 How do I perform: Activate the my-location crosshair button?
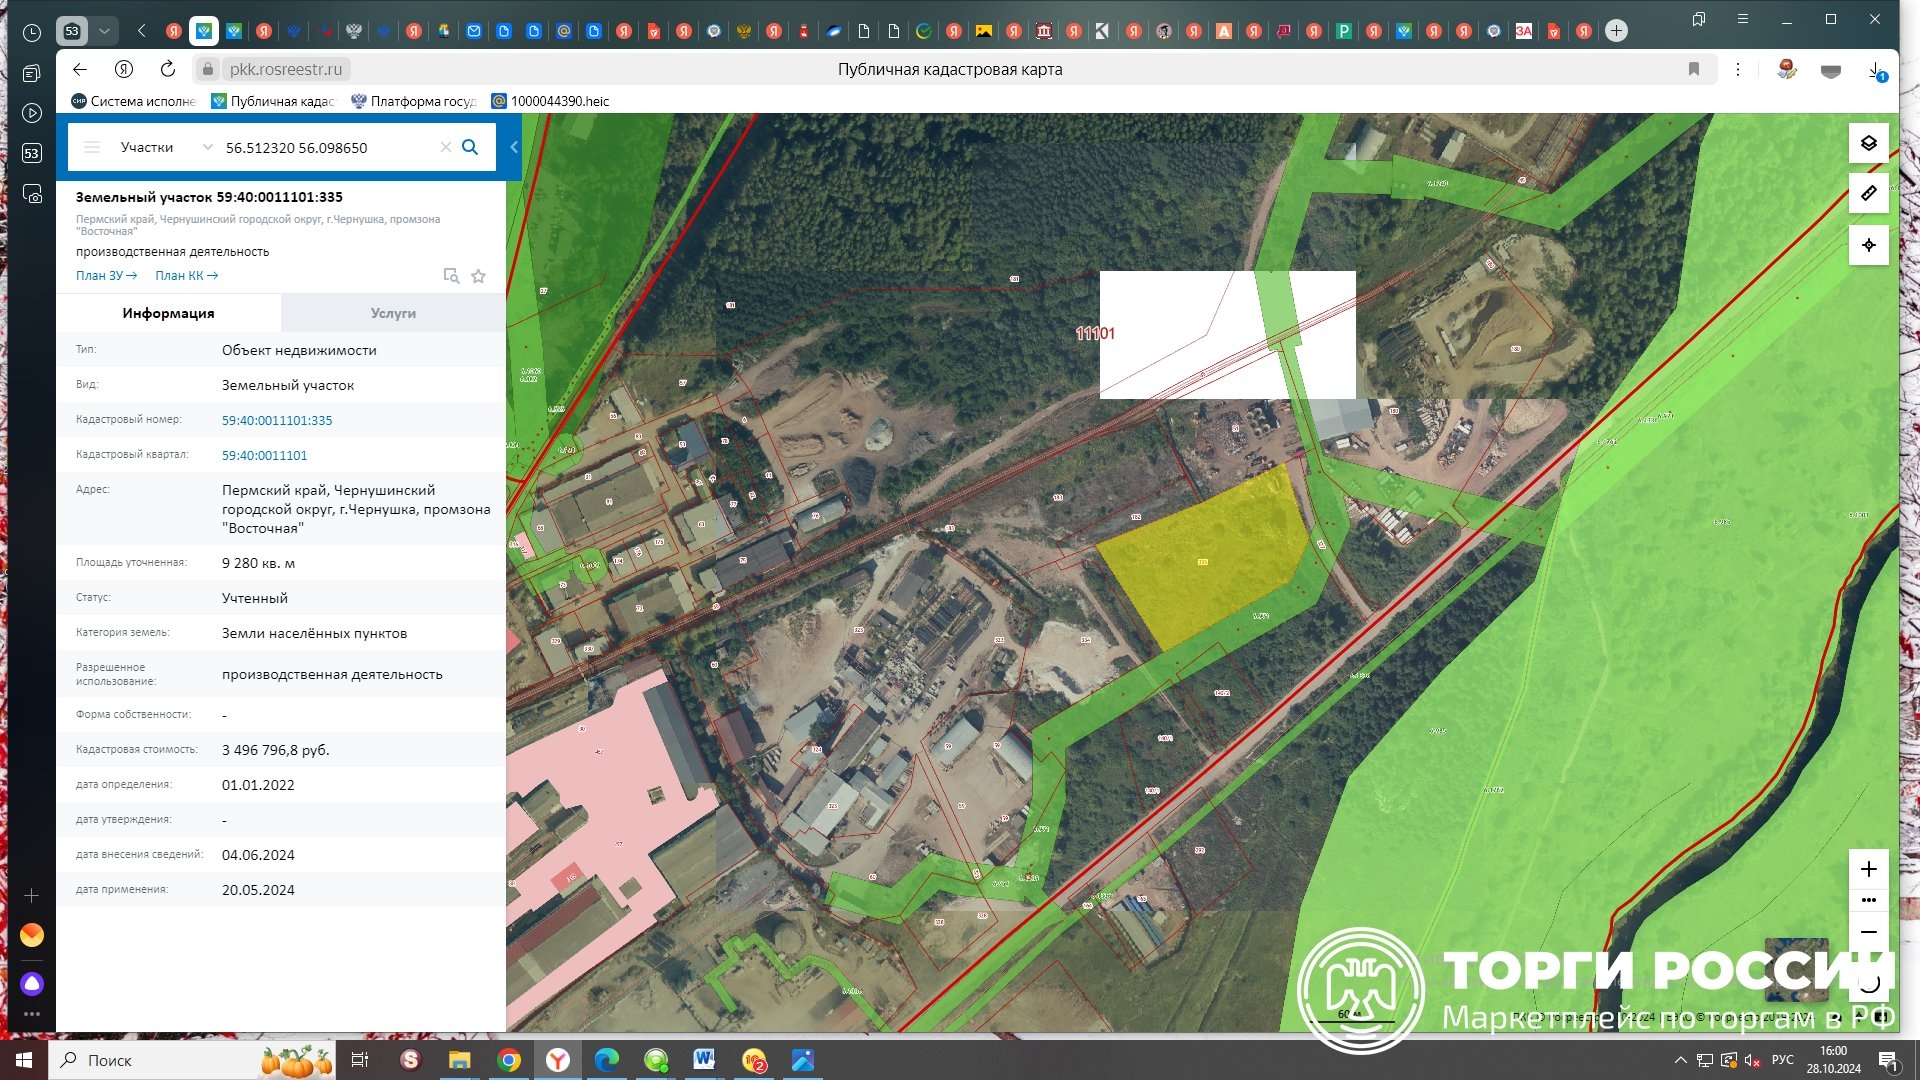point(1868,245)
